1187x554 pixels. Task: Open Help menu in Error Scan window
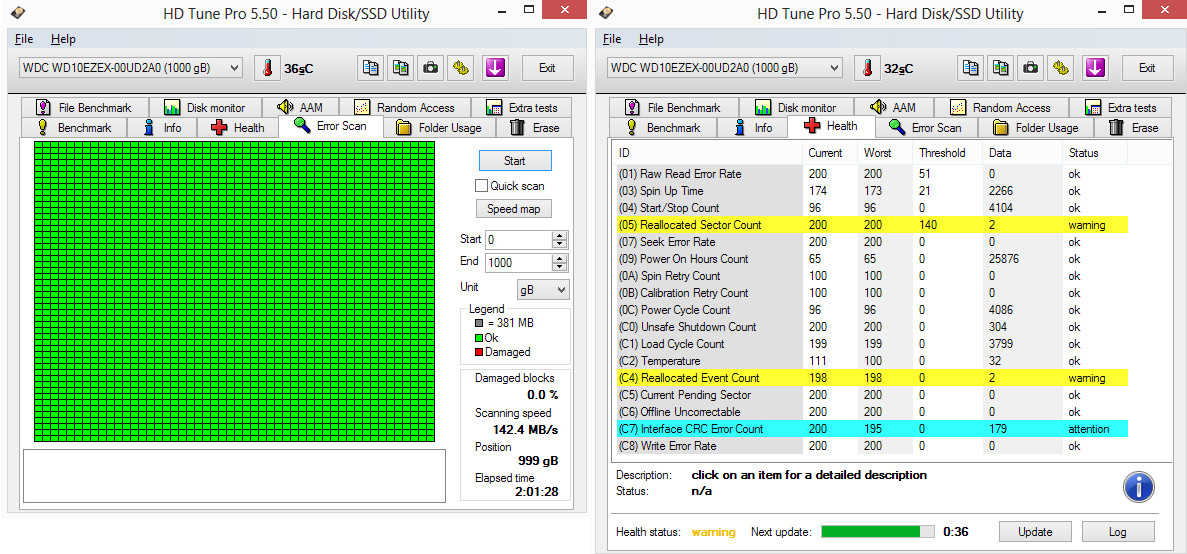[63, 39]
